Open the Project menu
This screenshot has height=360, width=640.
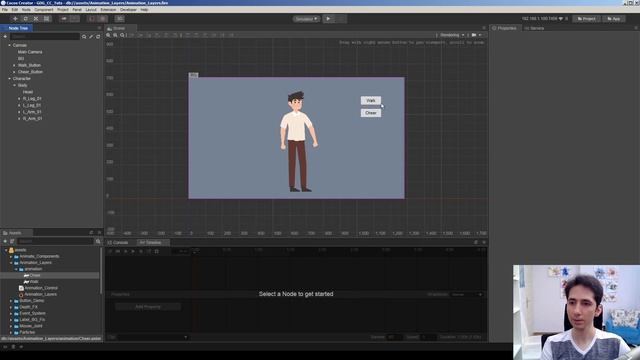click(63, 9)
